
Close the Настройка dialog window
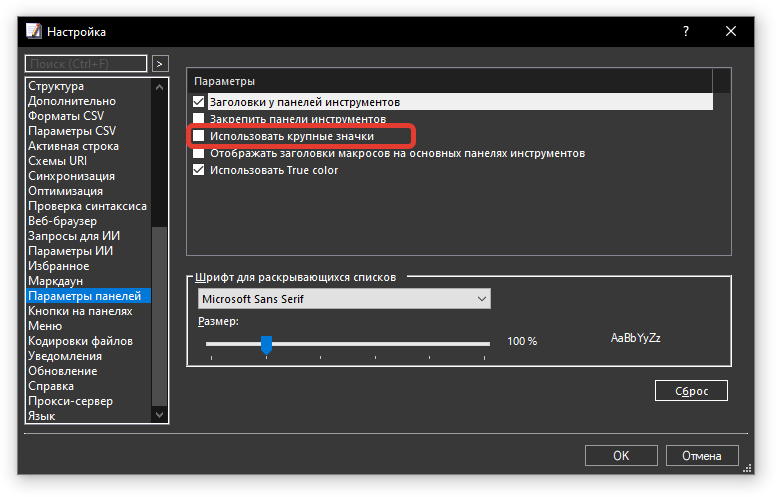click(x=730, y=31)
